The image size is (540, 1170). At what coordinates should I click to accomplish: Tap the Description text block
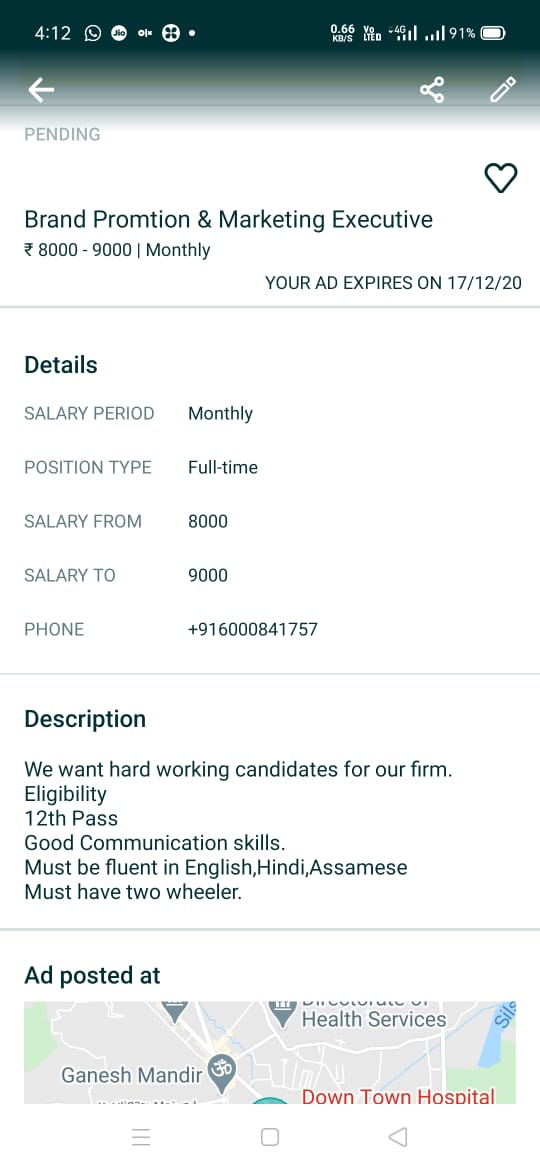point(239,830)
